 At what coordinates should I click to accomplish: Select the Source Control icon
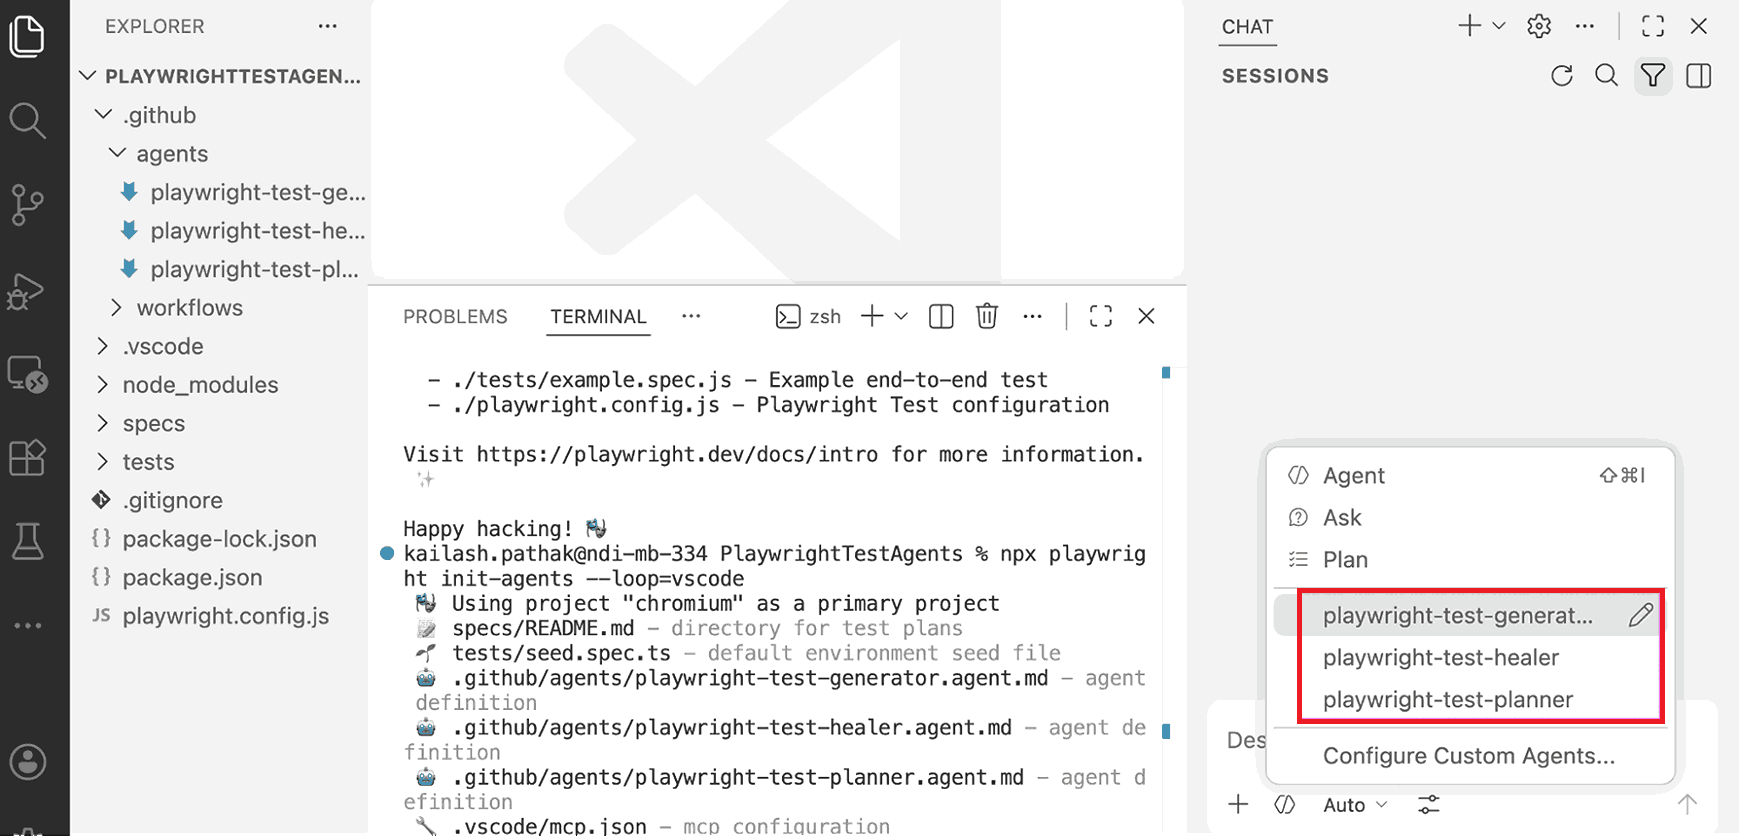point(27,204)
